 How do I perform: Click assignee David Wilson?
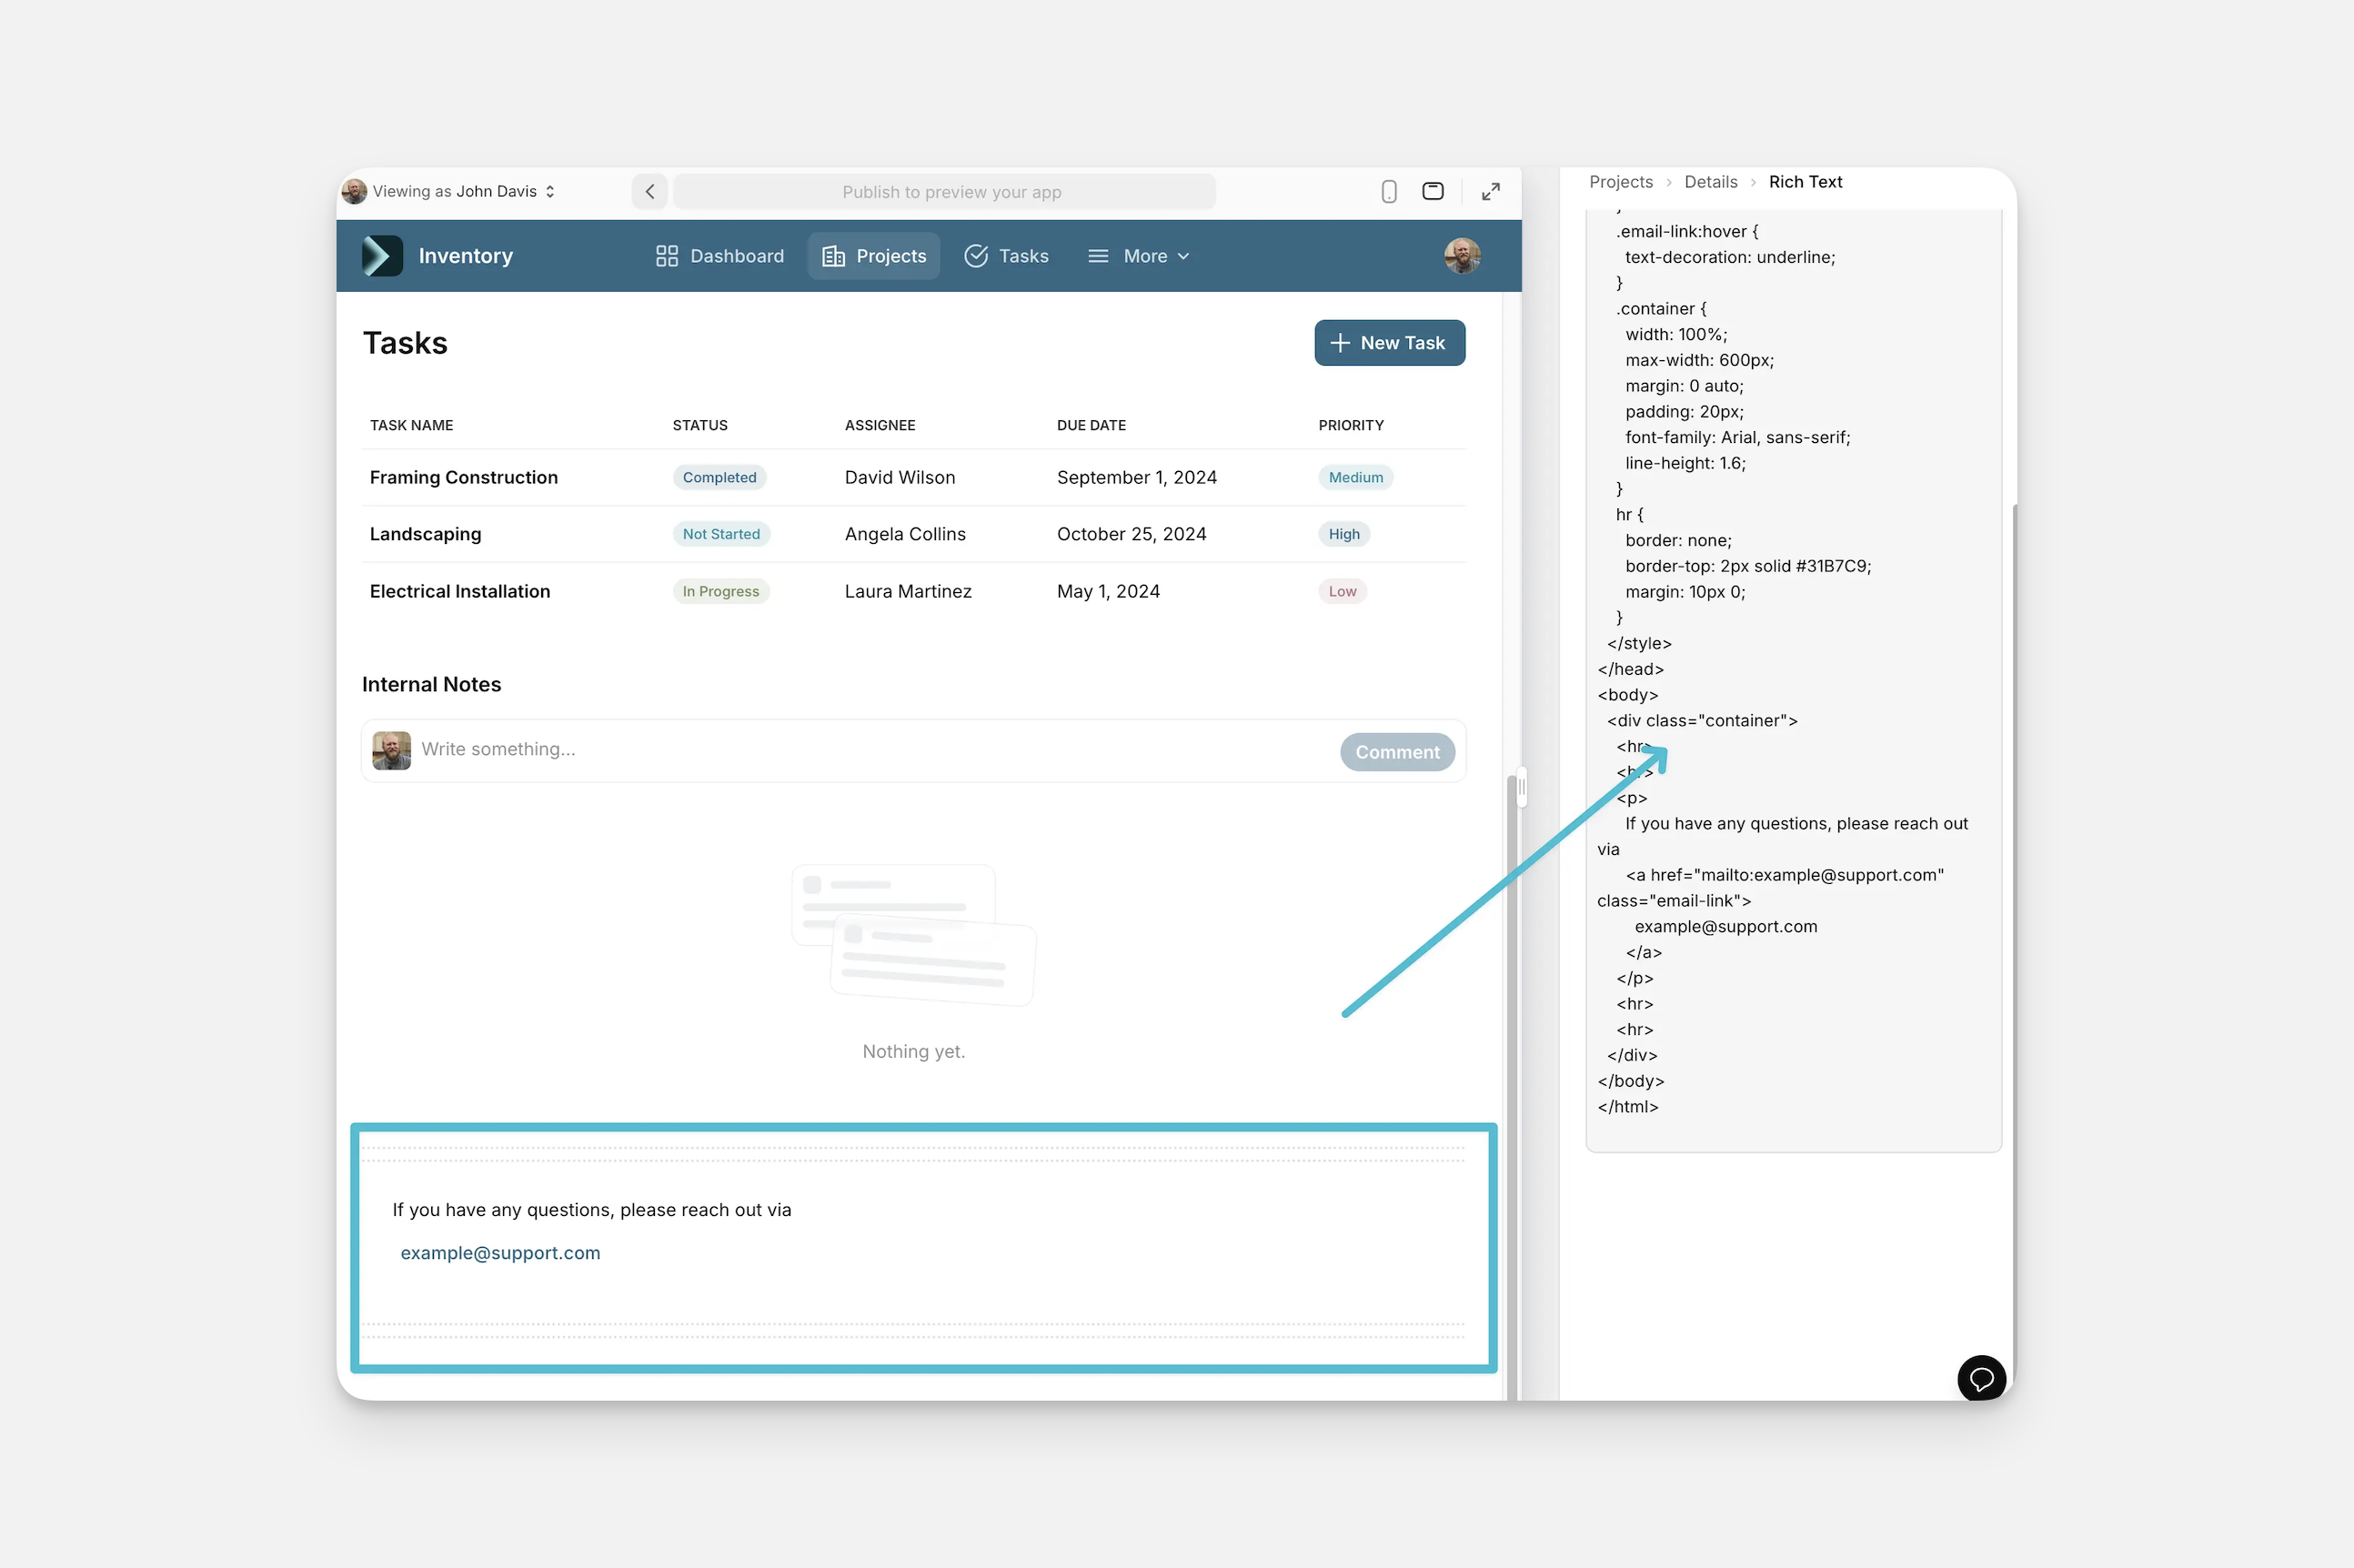tap(900, 477)
